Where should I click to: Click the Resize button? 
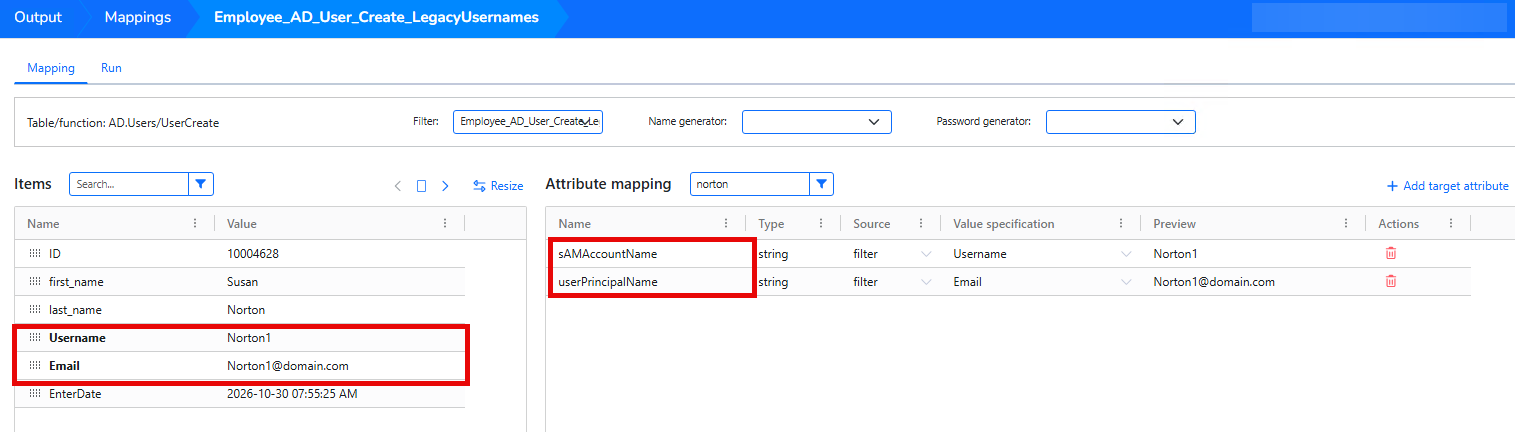click(498, 186)
